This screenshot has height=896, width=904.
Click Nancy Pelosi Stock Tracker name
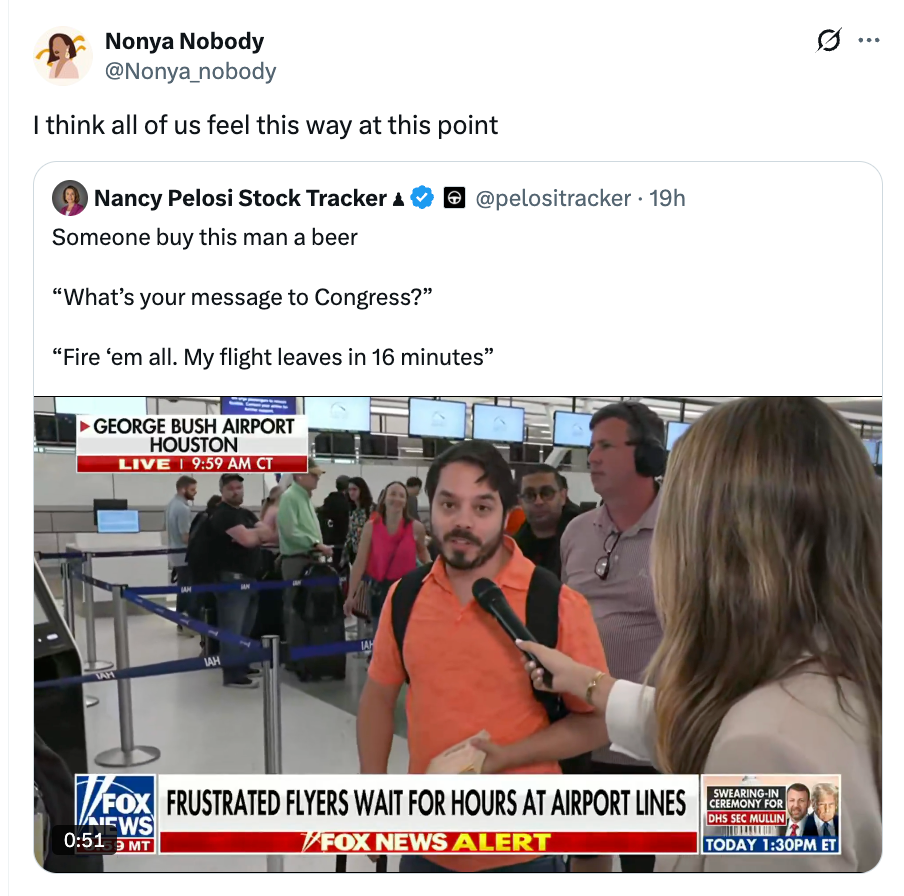pos(240,198)
